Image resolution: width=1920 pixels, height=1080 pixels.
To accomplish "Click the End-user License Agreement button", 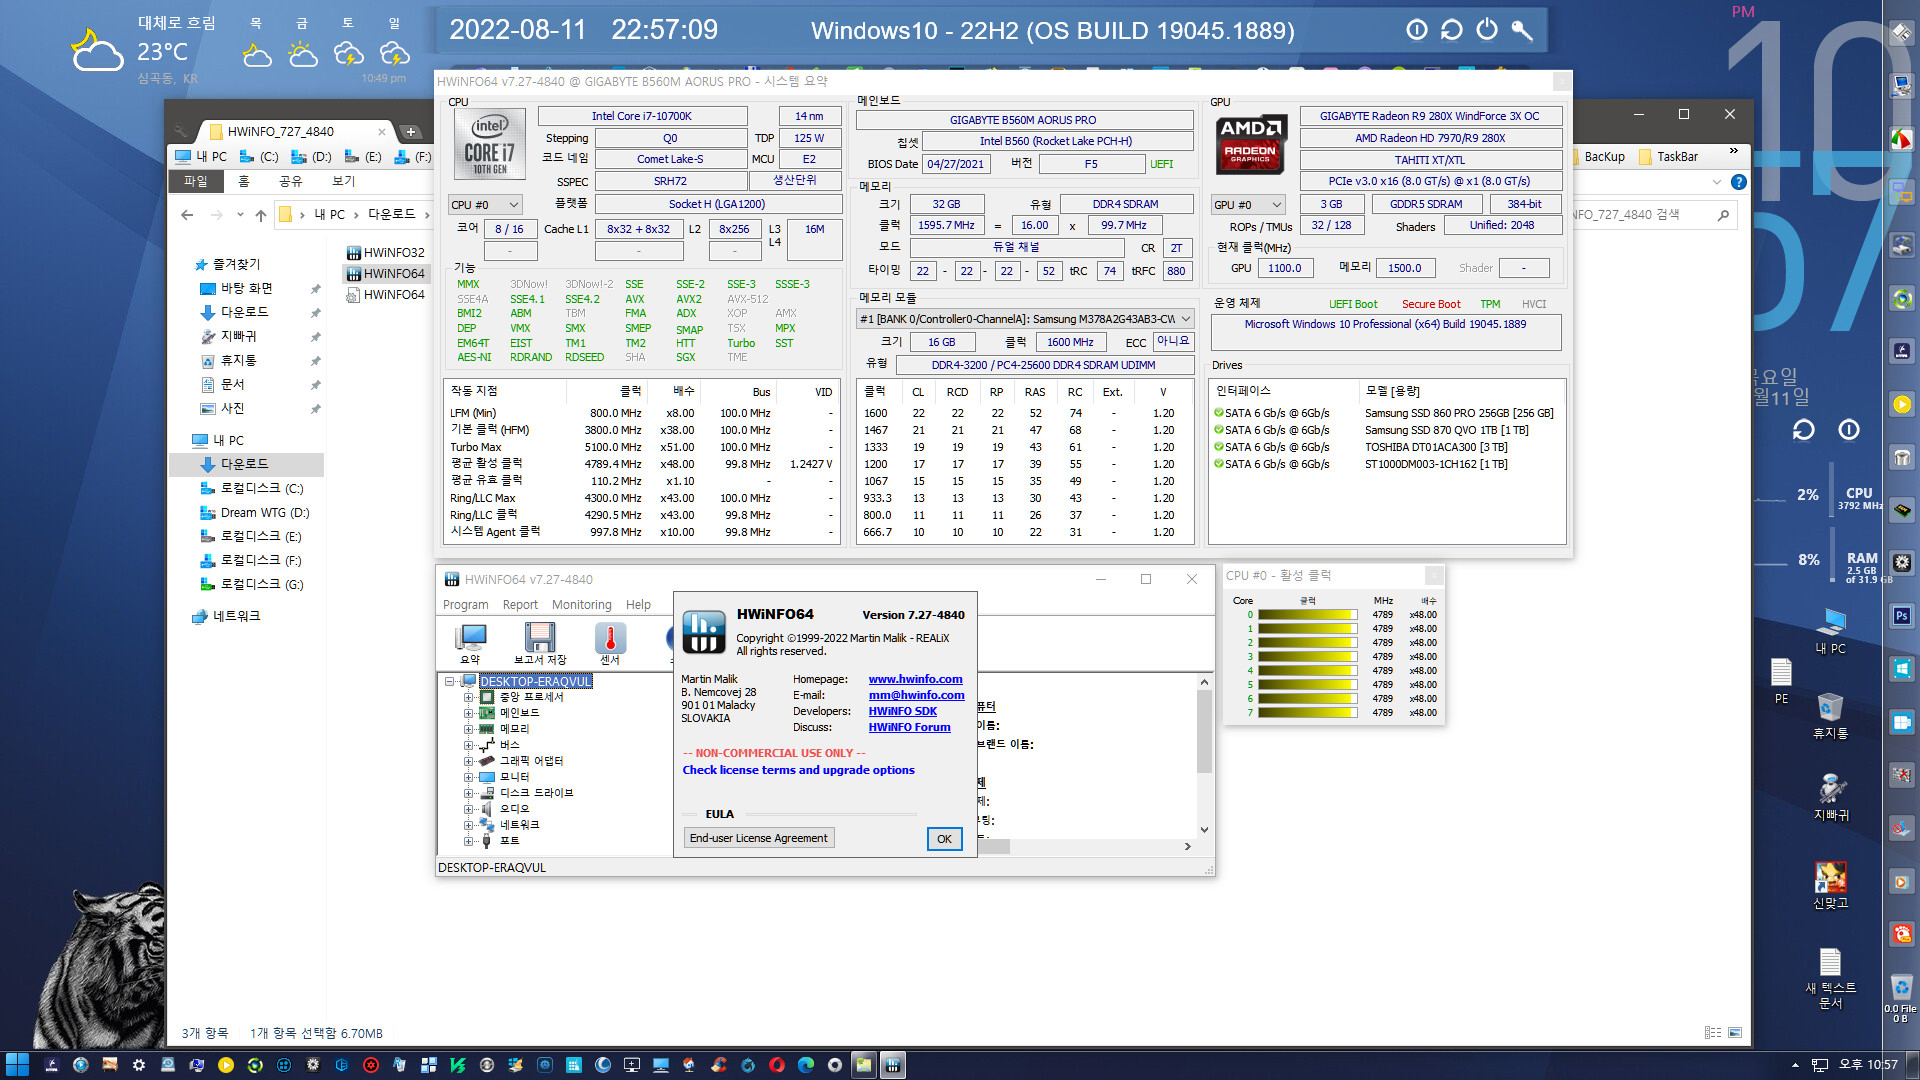I will [758, 838].
